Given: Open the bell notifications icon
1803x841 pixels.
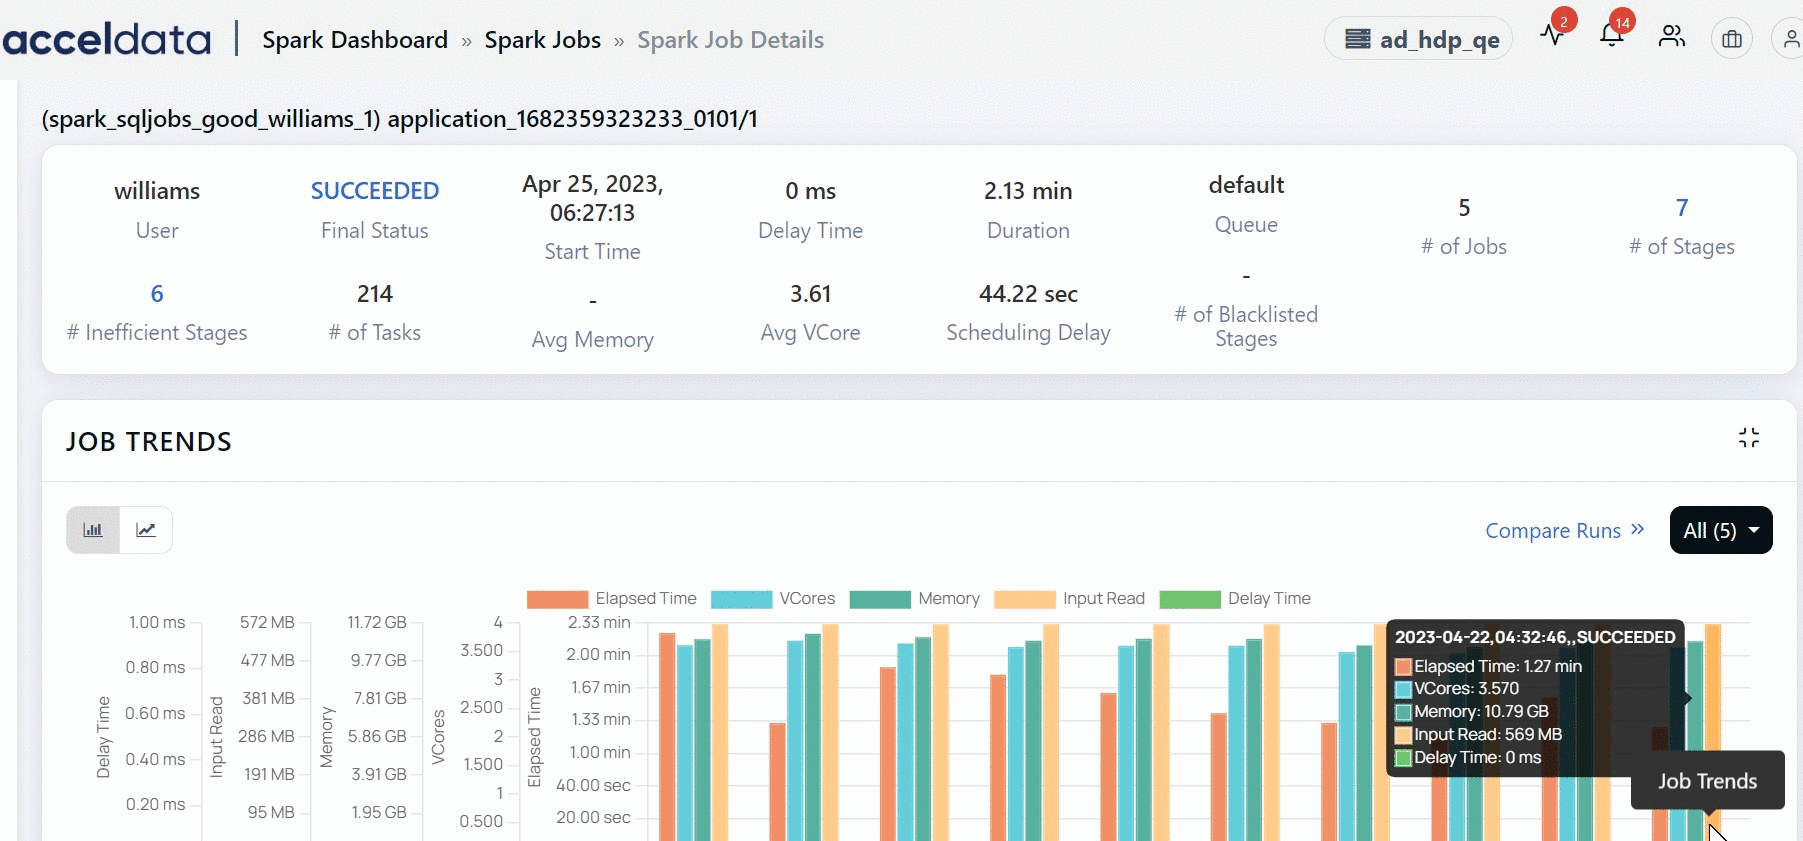Looking at the screenshot, I should point(1611,37).
